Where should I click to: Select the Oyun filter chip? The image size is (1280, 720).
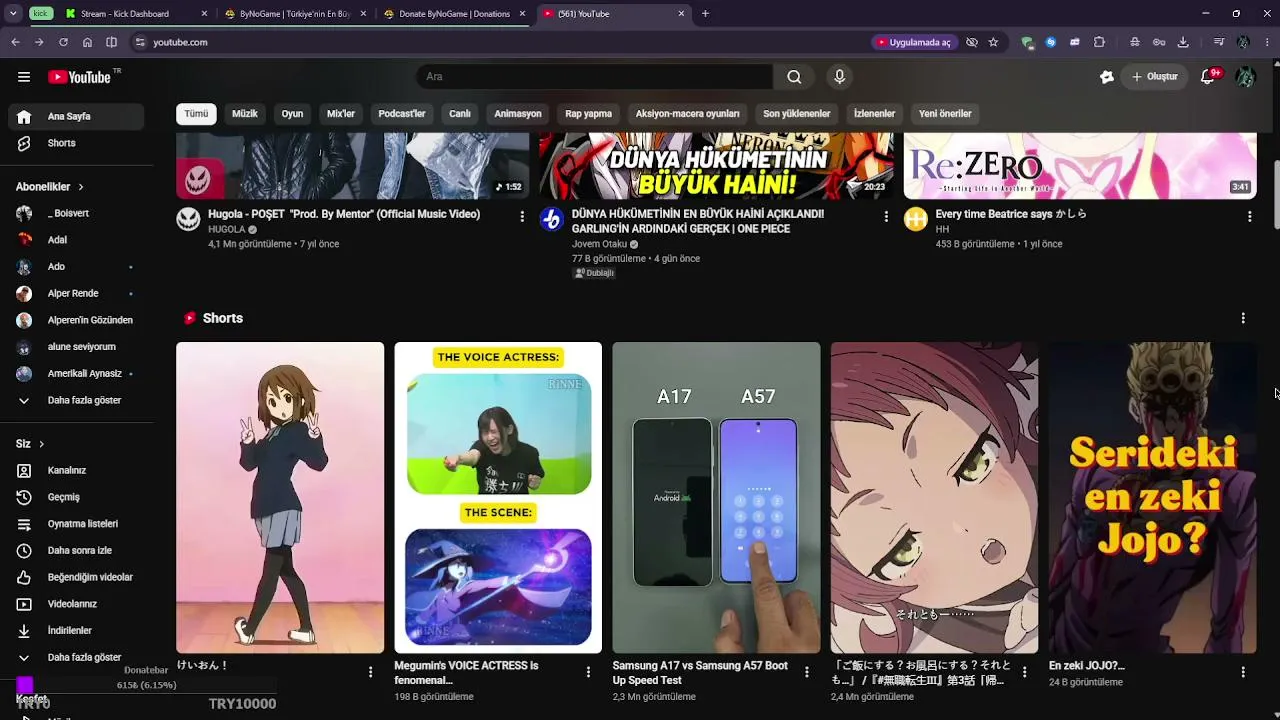[x=292, y=114]
